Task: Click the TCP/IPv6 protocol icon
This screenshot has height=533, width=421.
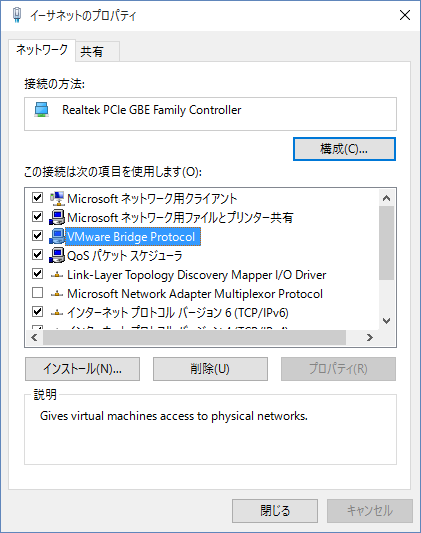Action: click(57, 313)
